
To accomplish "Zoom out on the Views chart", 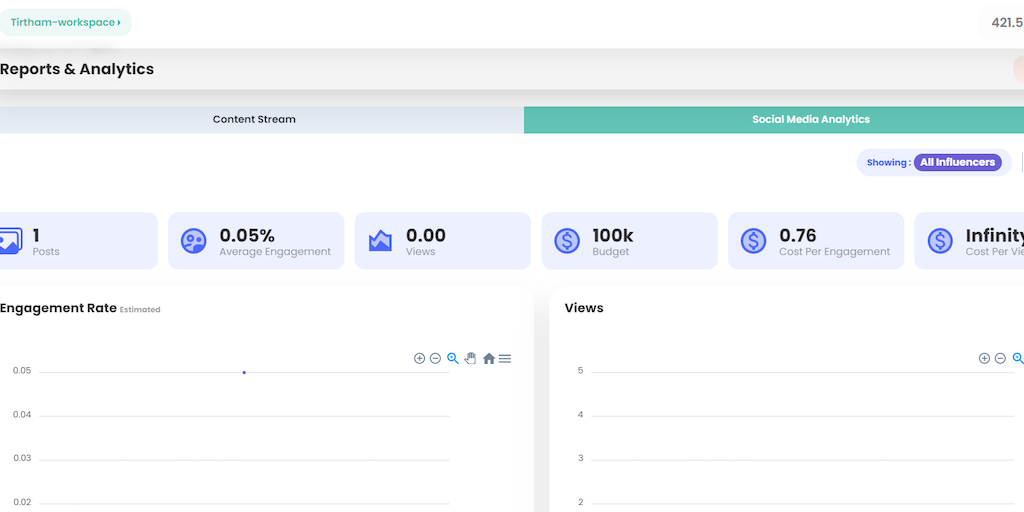I will [1000, 358].
